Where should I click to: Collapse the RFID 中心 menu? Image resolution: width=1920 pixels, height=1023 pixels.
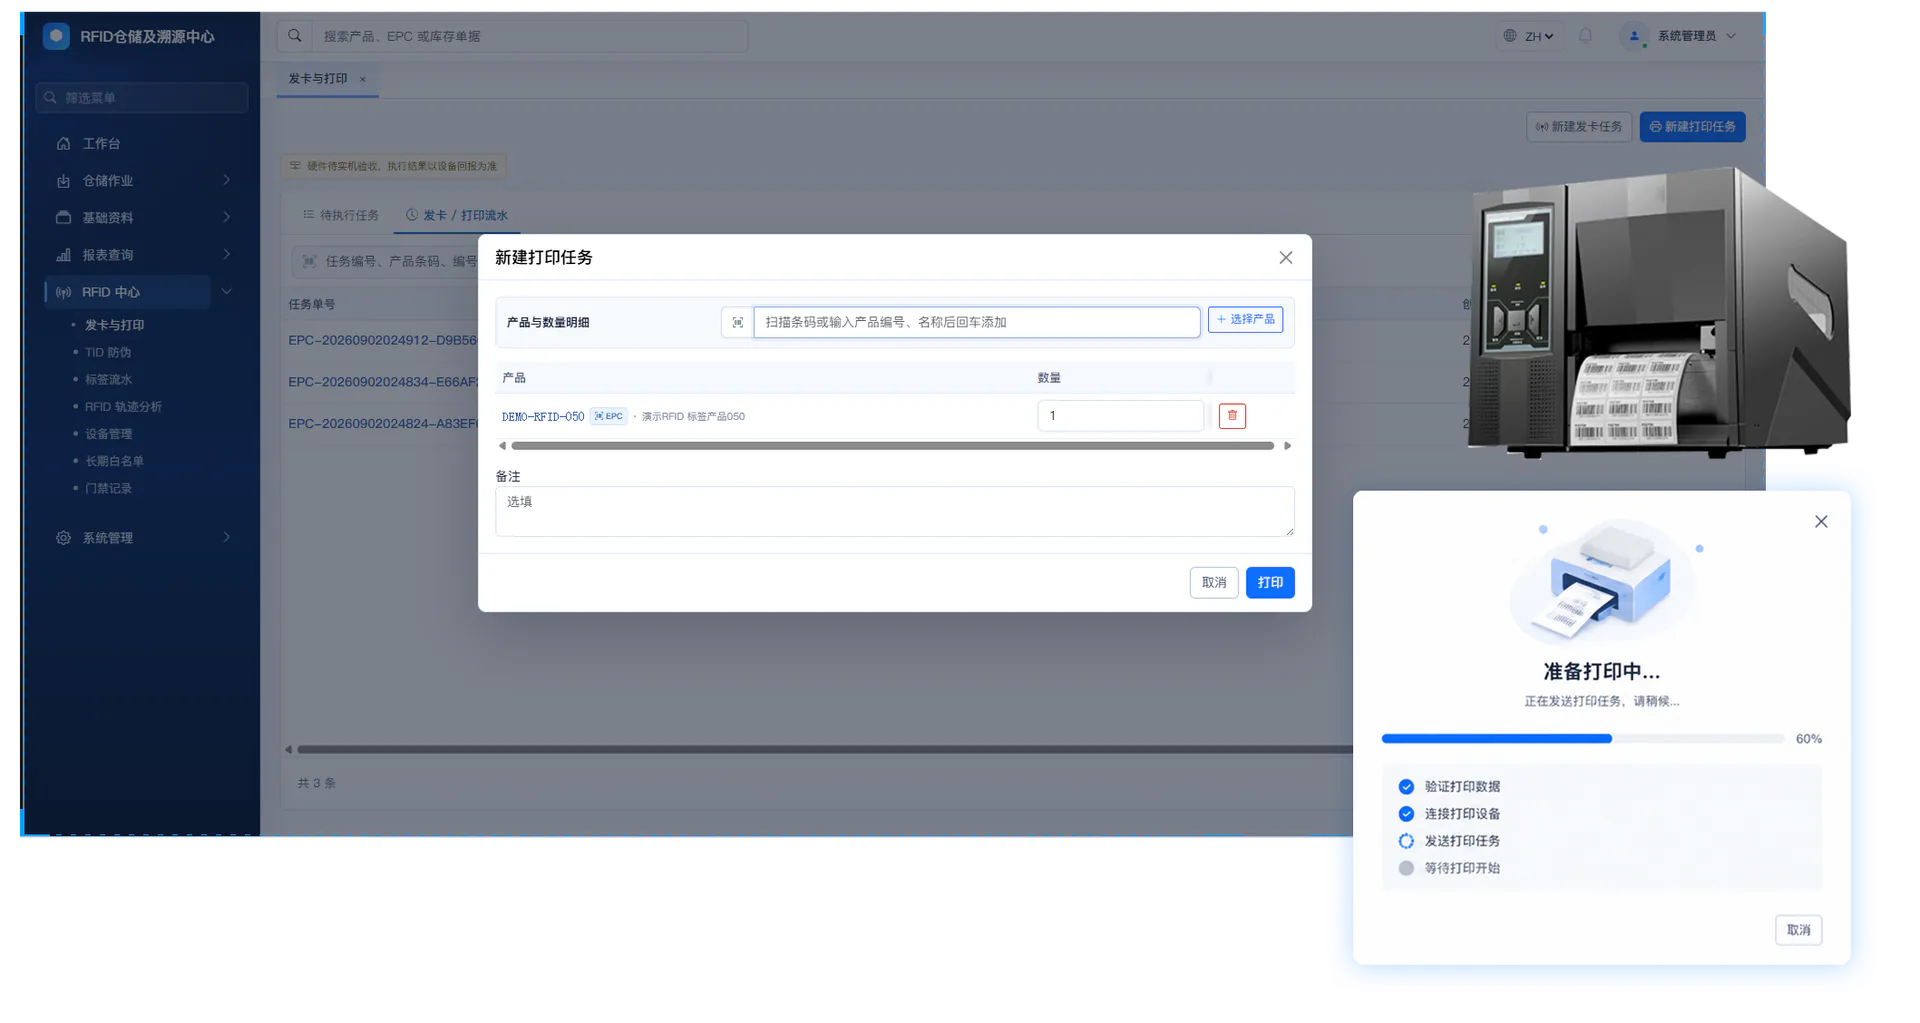click(227, 292)
